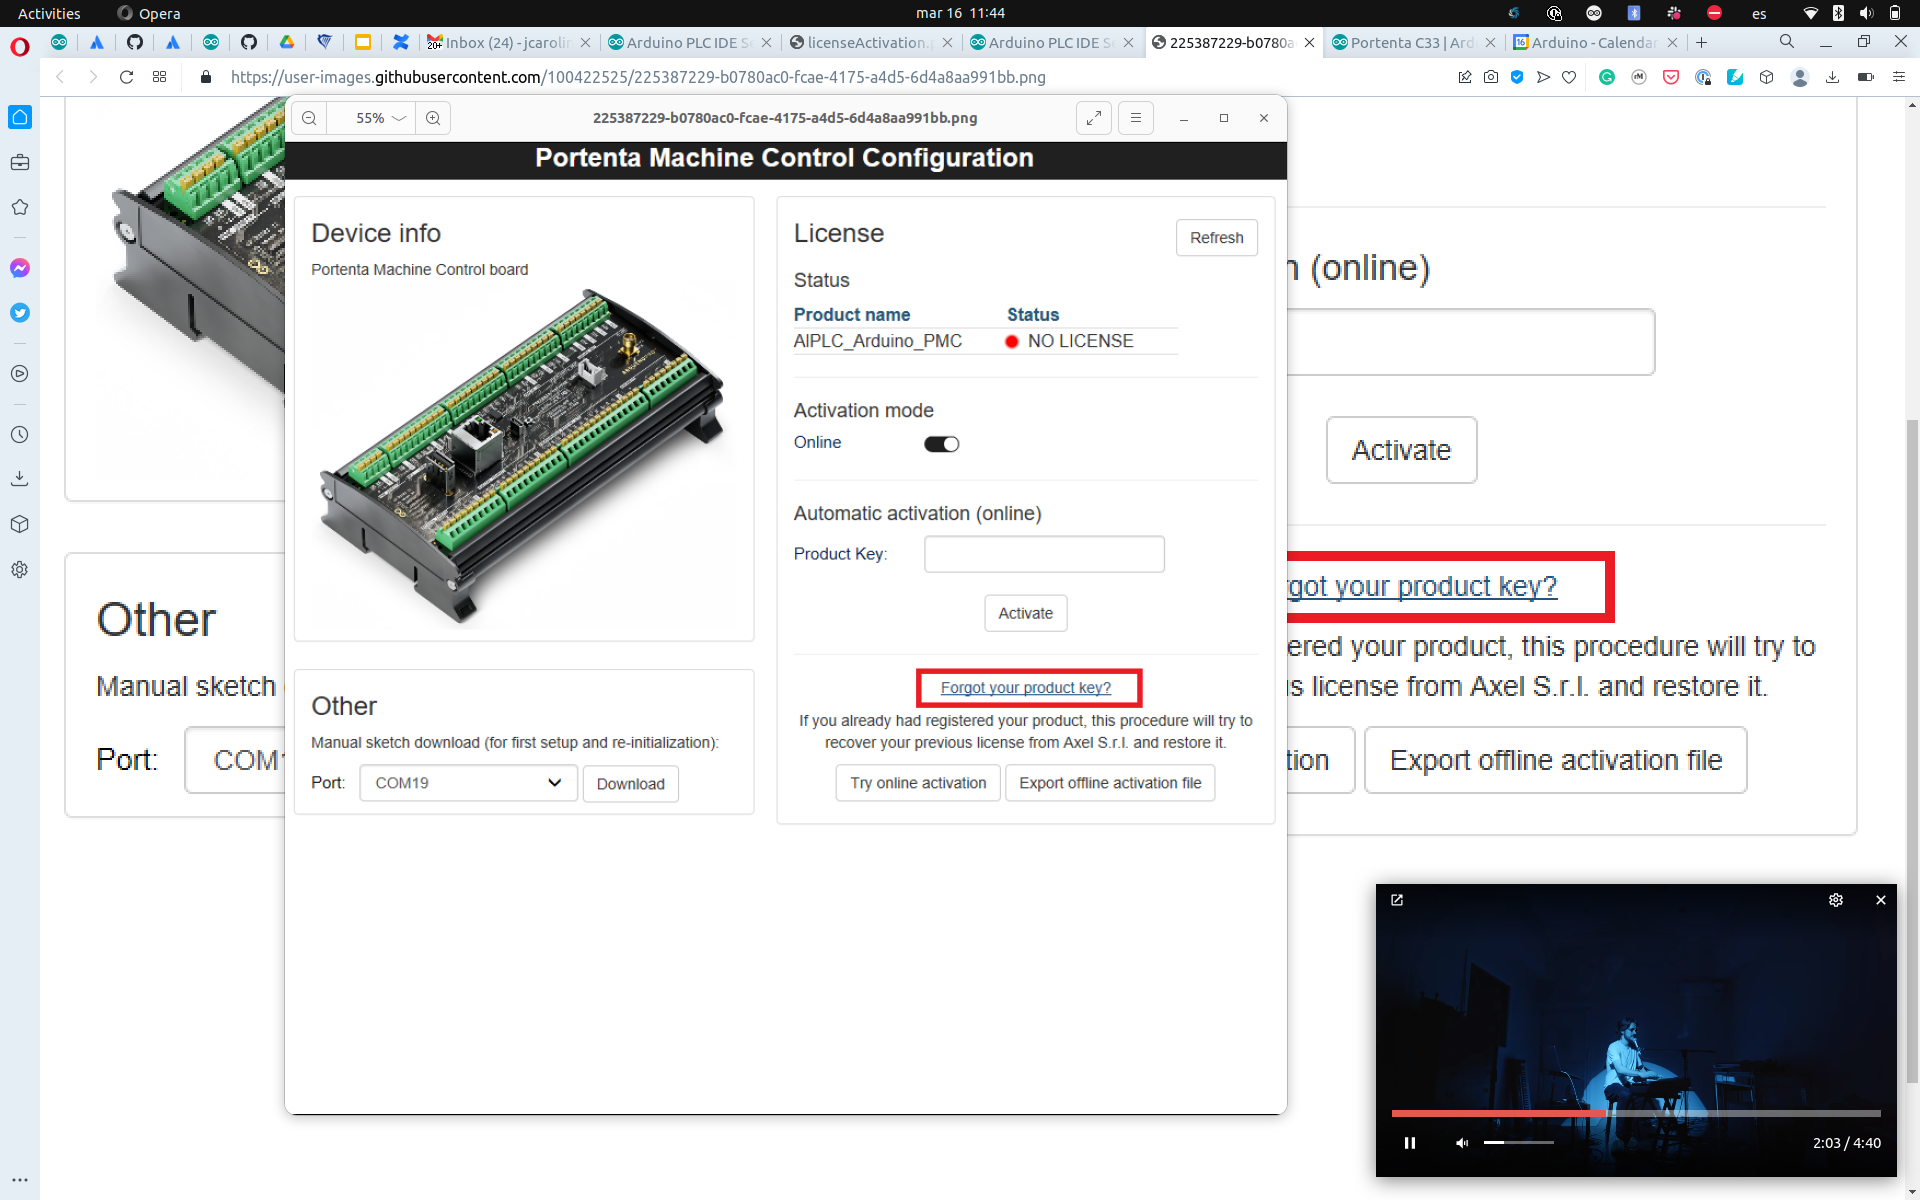The height and width of the screenshot is (1200, 1920).
Task: Seek on the red video progress bar
Action: 1635,1113
